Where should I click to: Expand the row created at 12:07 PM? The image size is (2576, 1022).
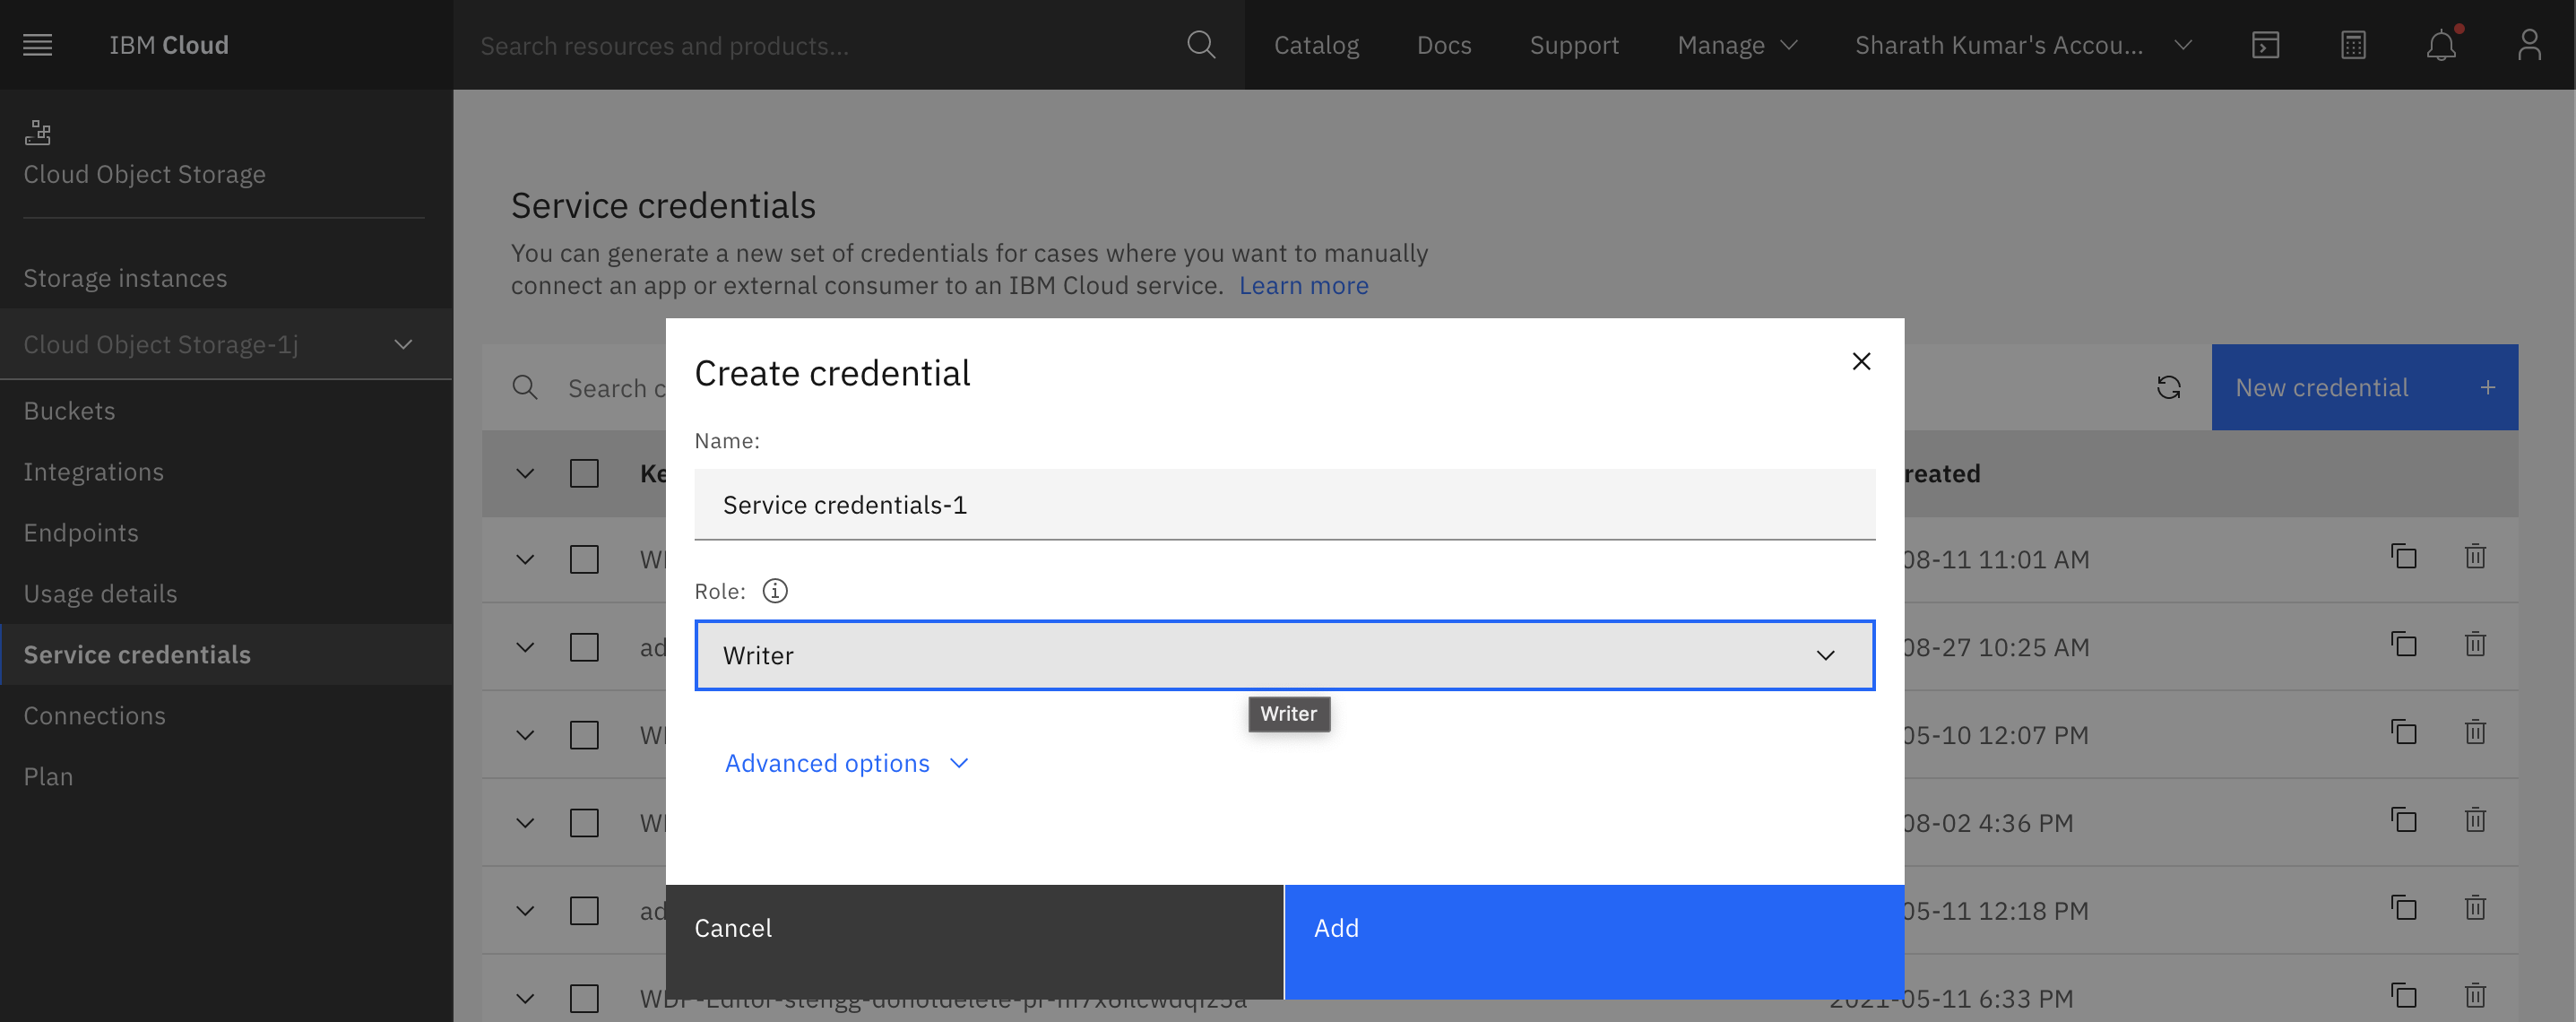pyautogui.click(x=525, y=736)
